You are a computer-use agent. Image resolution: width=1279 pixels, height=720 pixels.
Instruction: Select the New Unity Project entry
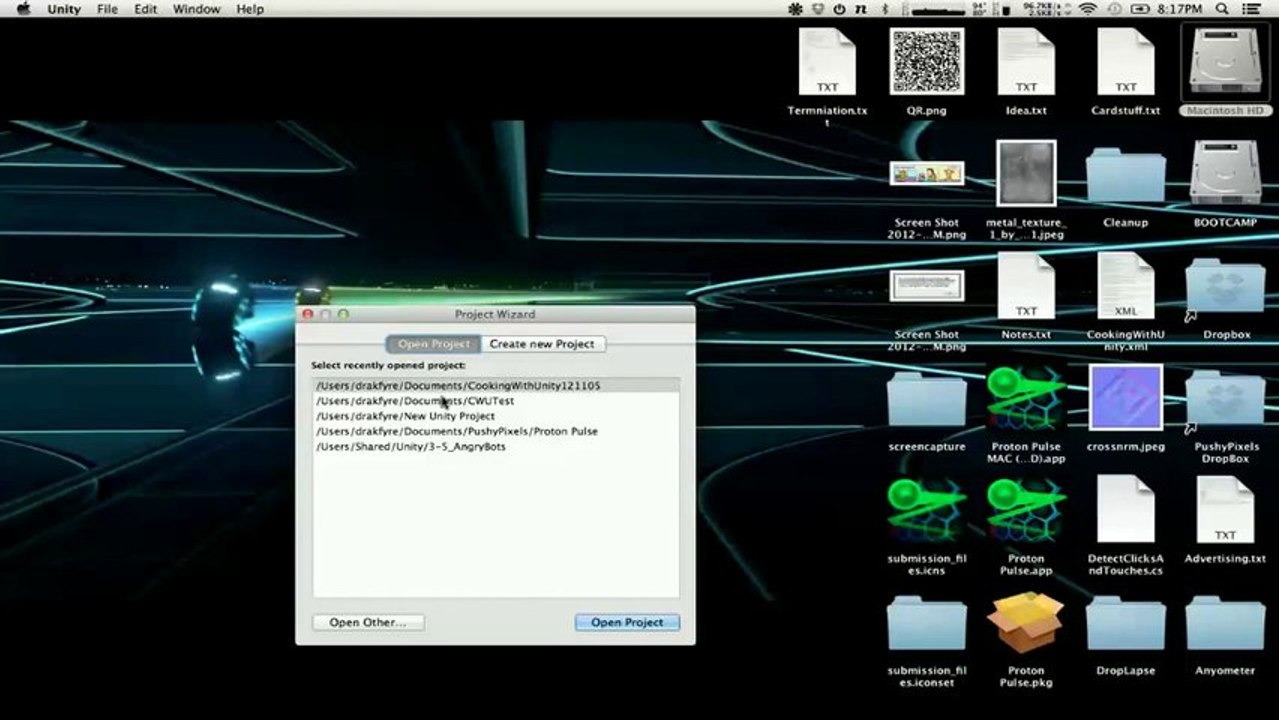(496, 416)
